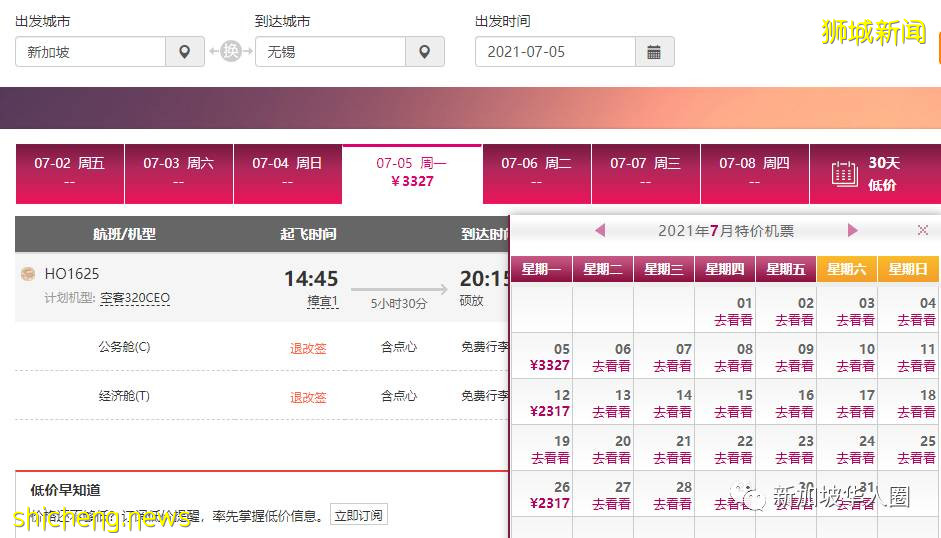Click the 到达城市 input showing 无锡

(330, 52)
